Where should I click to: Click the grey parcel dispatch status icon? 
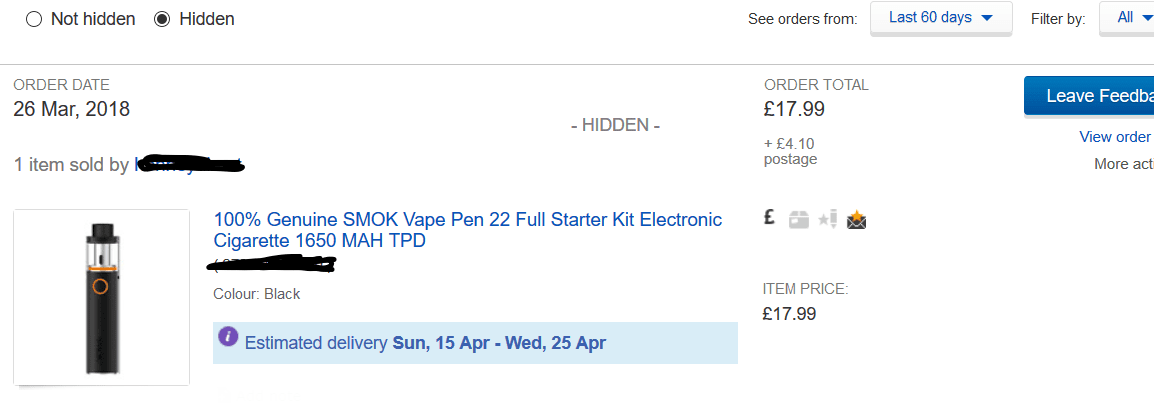pos(798,220)
